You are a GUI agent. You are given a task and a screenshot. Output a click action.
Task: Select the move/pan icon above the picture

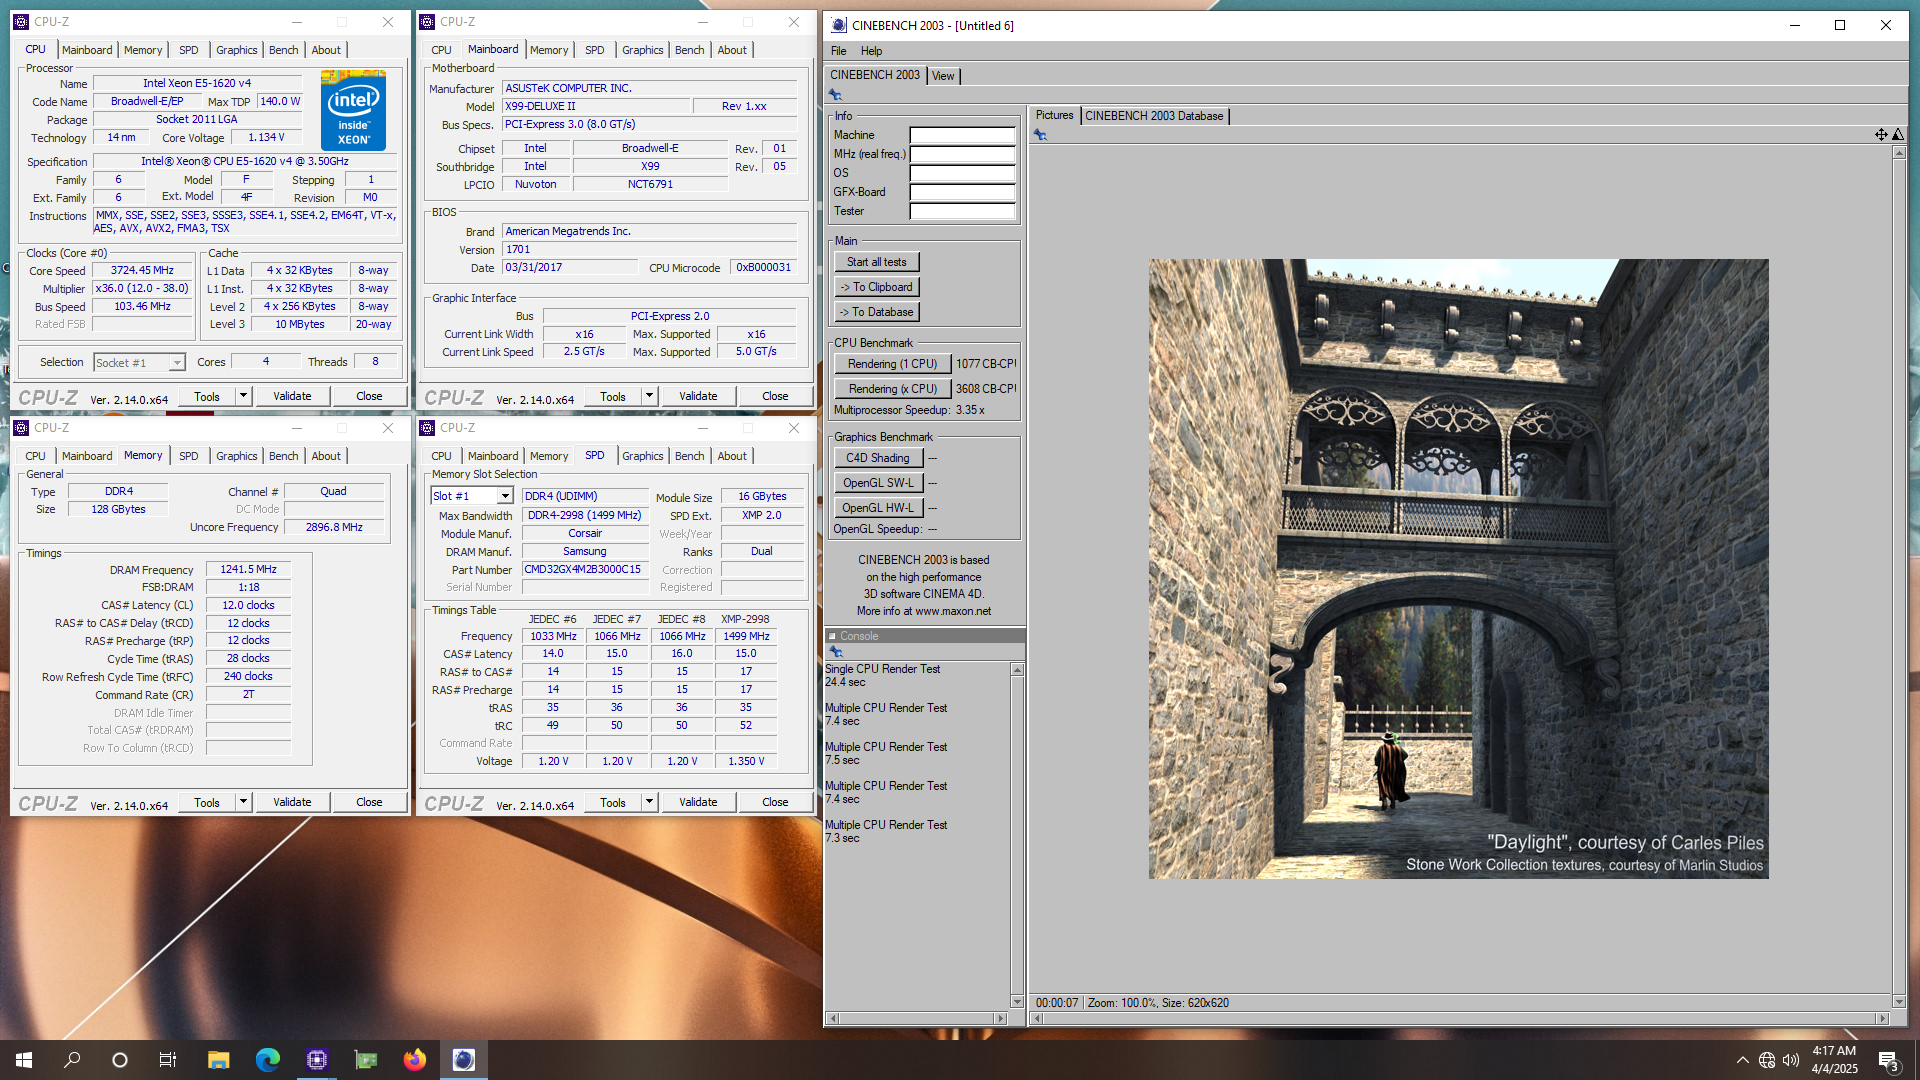point(1881,135)
